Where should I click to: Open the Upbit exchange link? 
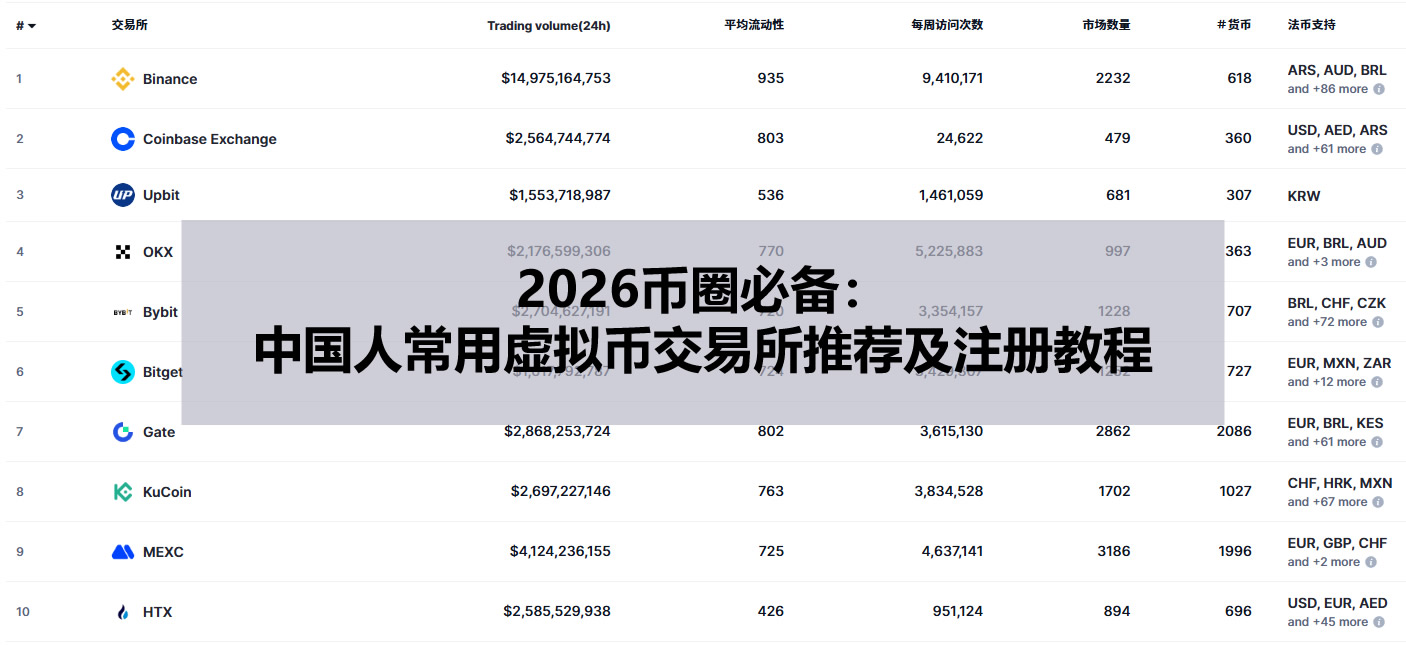[x=161, y=195]
